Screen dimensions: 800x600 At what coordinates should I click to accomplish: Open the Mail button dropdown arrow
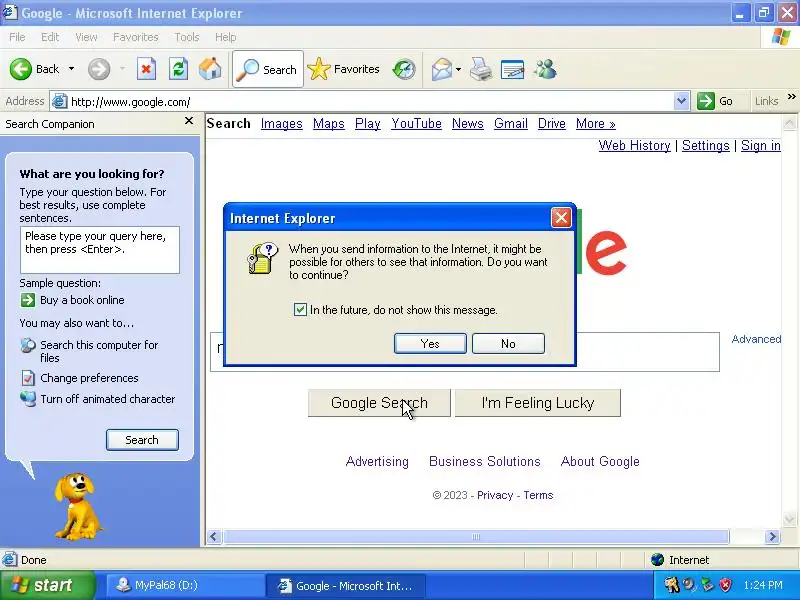458,69
